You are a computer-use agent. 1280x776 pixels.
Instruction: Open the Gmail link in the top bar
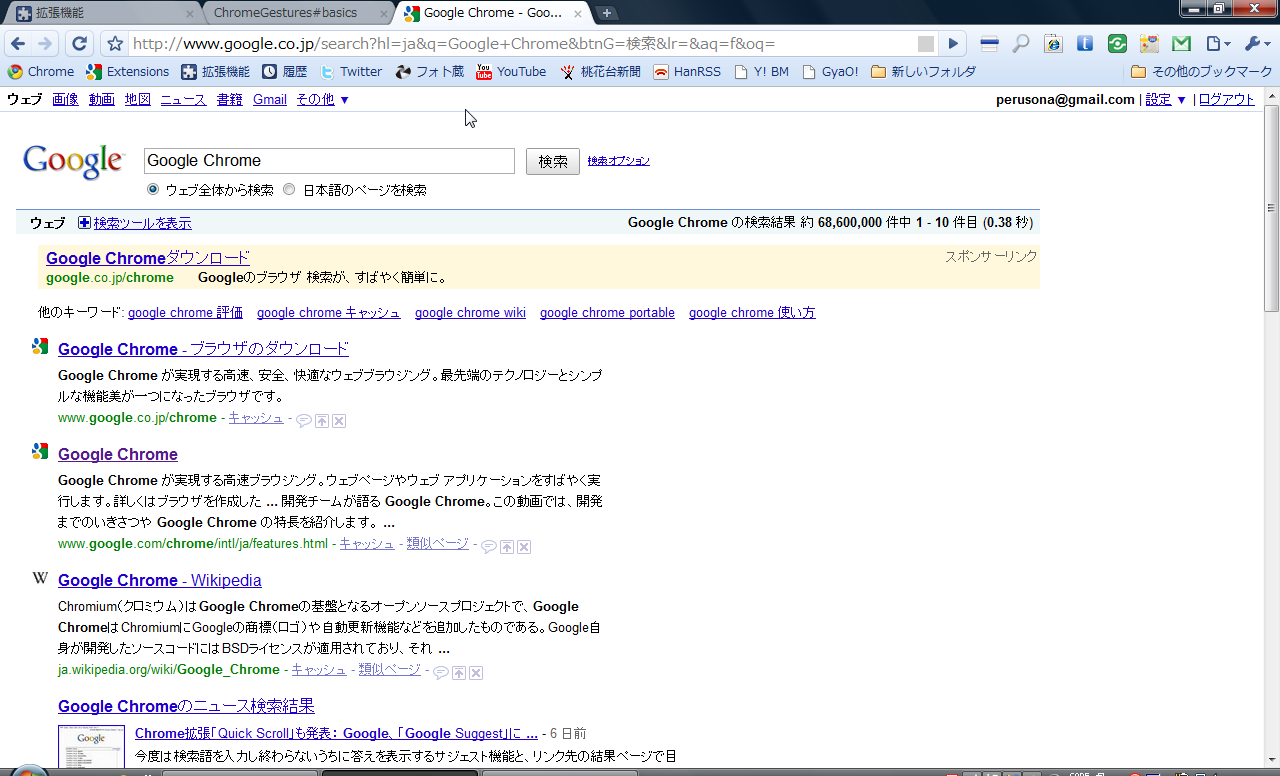point(270,99)
